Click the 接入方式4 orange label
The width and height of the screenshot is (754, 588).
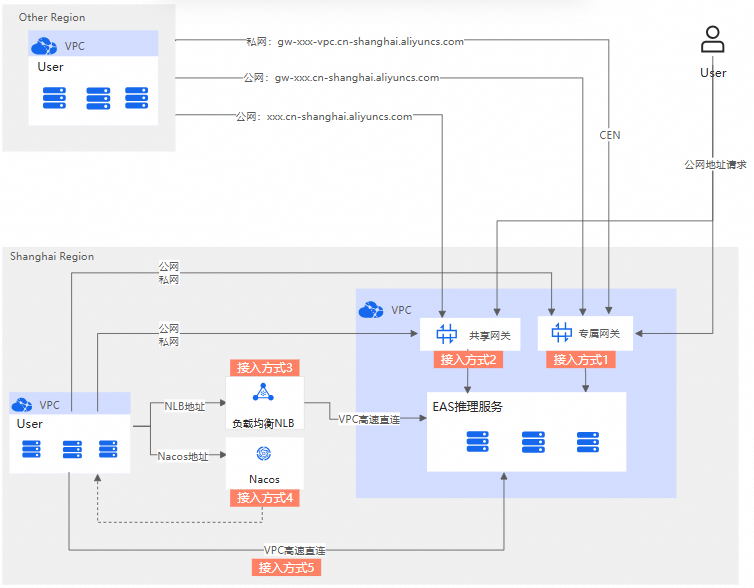[264, 498]
